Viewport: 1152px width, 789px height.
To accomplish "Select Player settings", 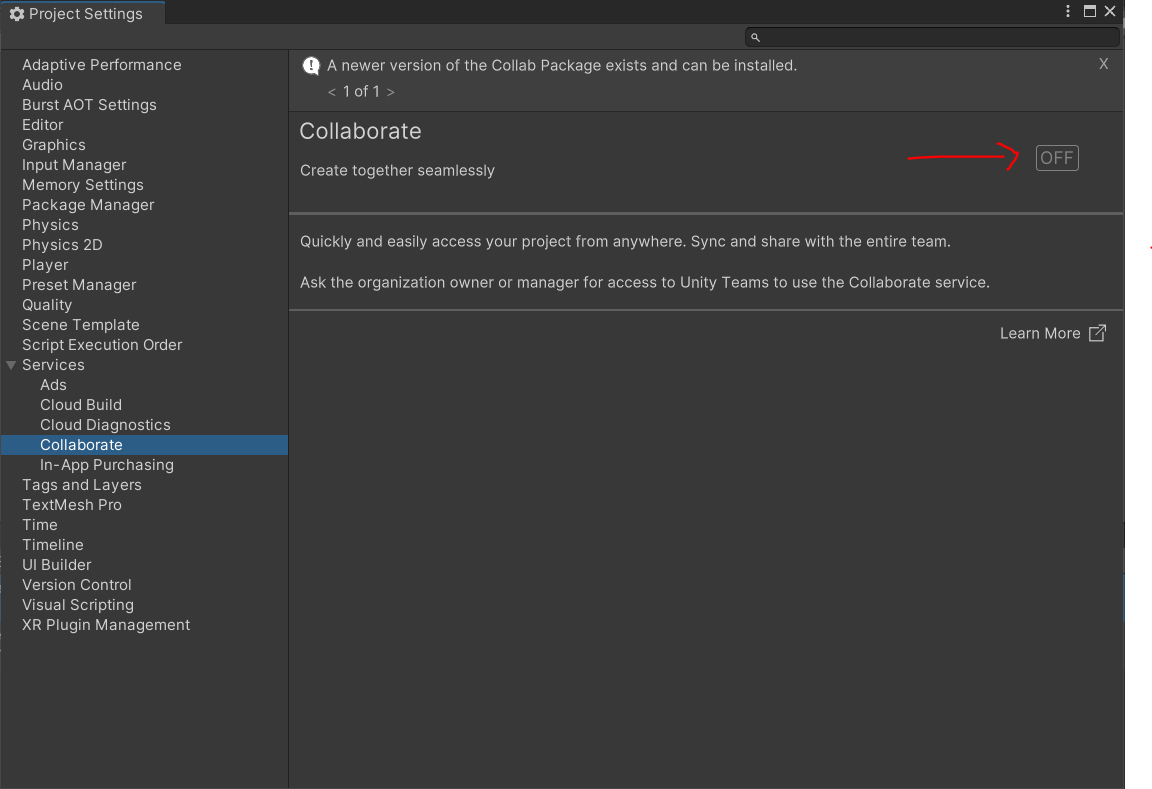I will tap(45, 265).
